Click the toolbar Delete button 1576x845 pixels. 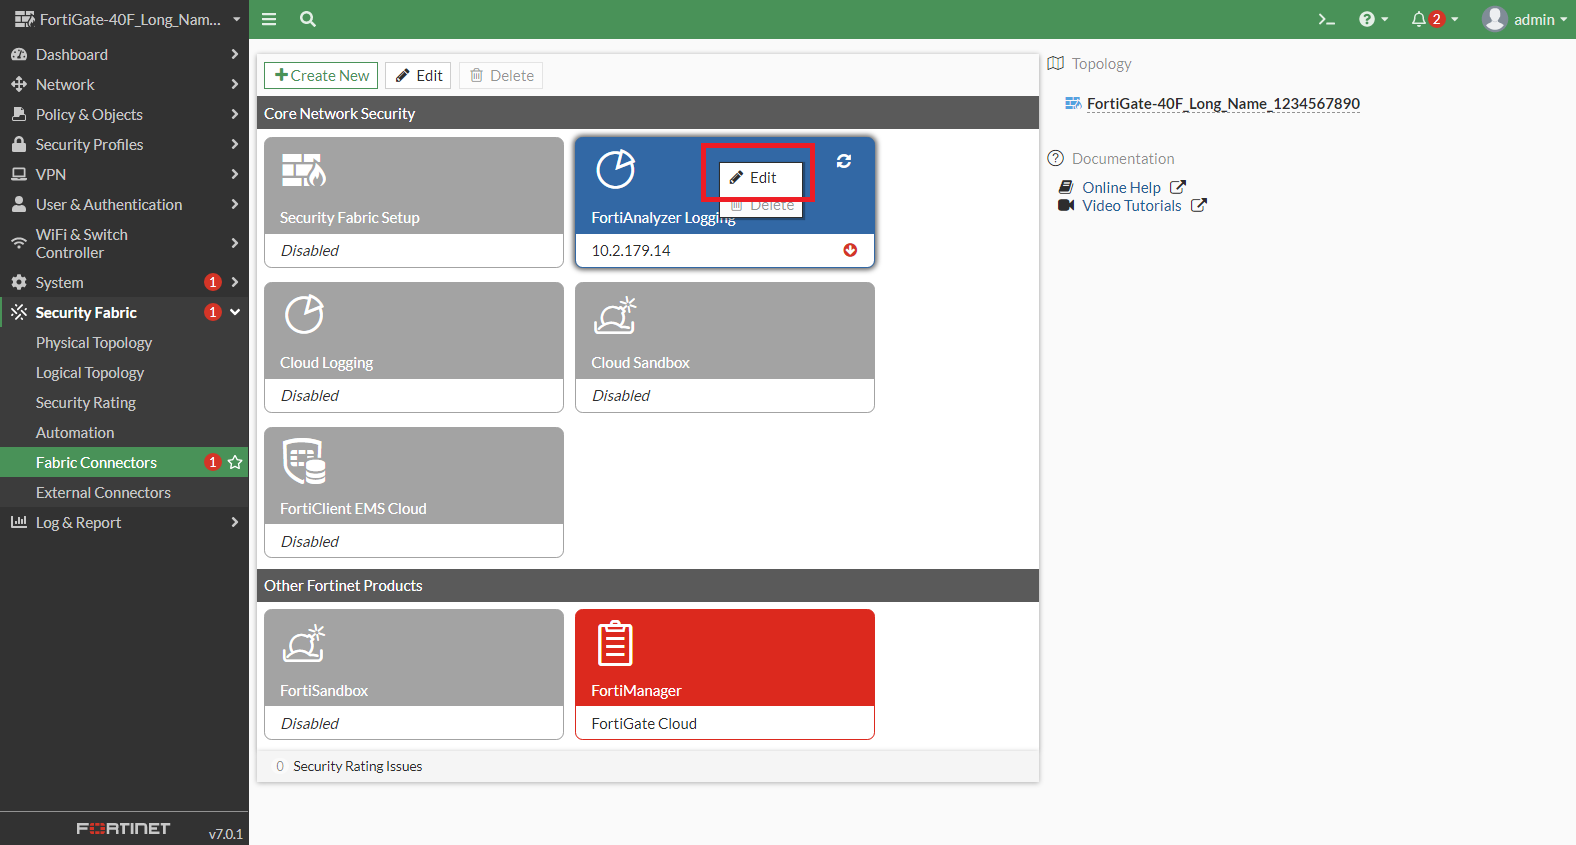point(501,76)
